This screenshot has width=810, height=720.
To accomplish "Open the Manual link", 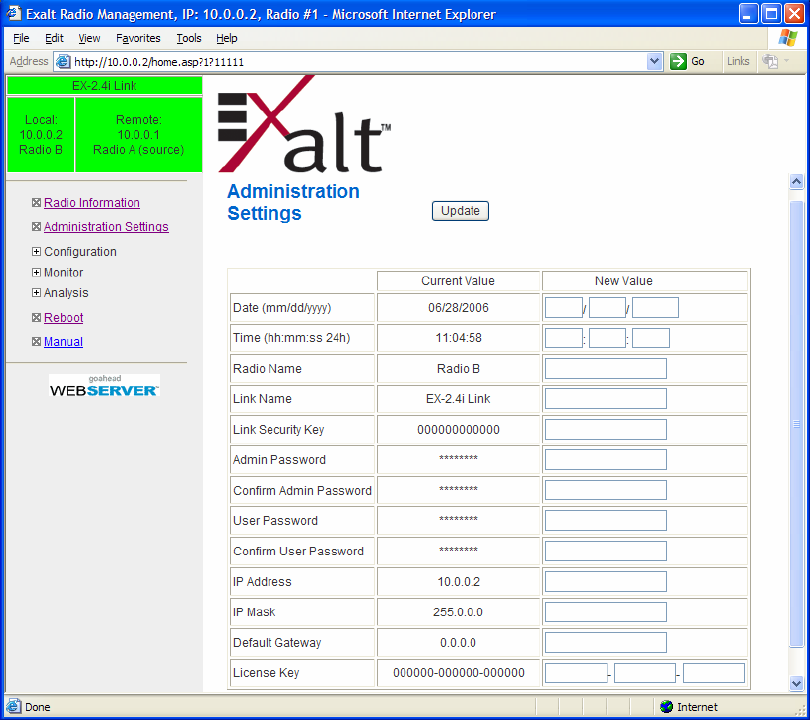I will pyautogui.click(x=64, y=341).
